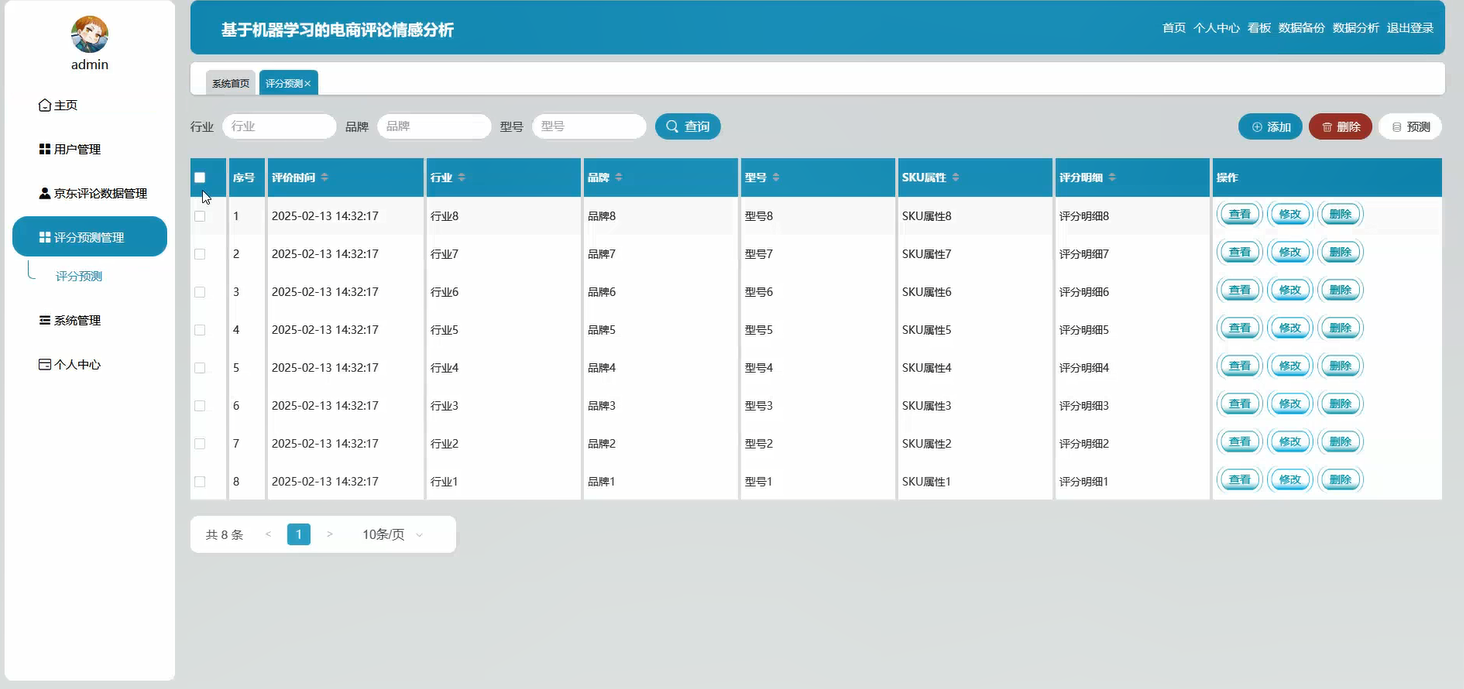Select page 1 in pagination

[299, 535]
